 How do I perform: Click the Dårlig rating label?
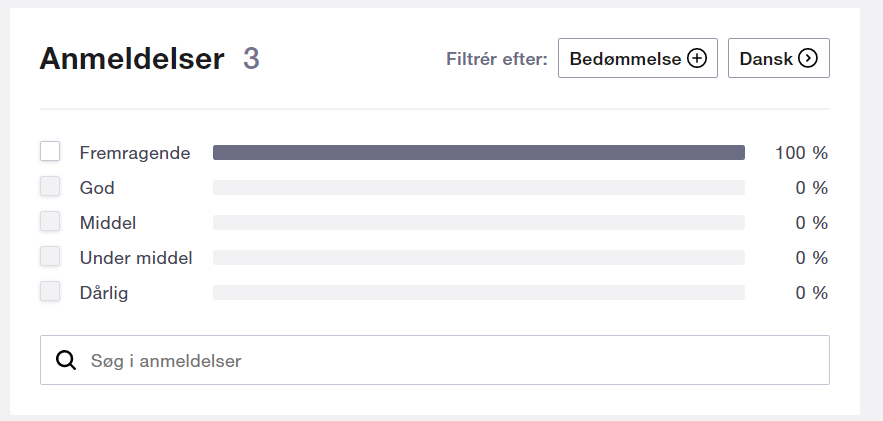pos(104,293)
